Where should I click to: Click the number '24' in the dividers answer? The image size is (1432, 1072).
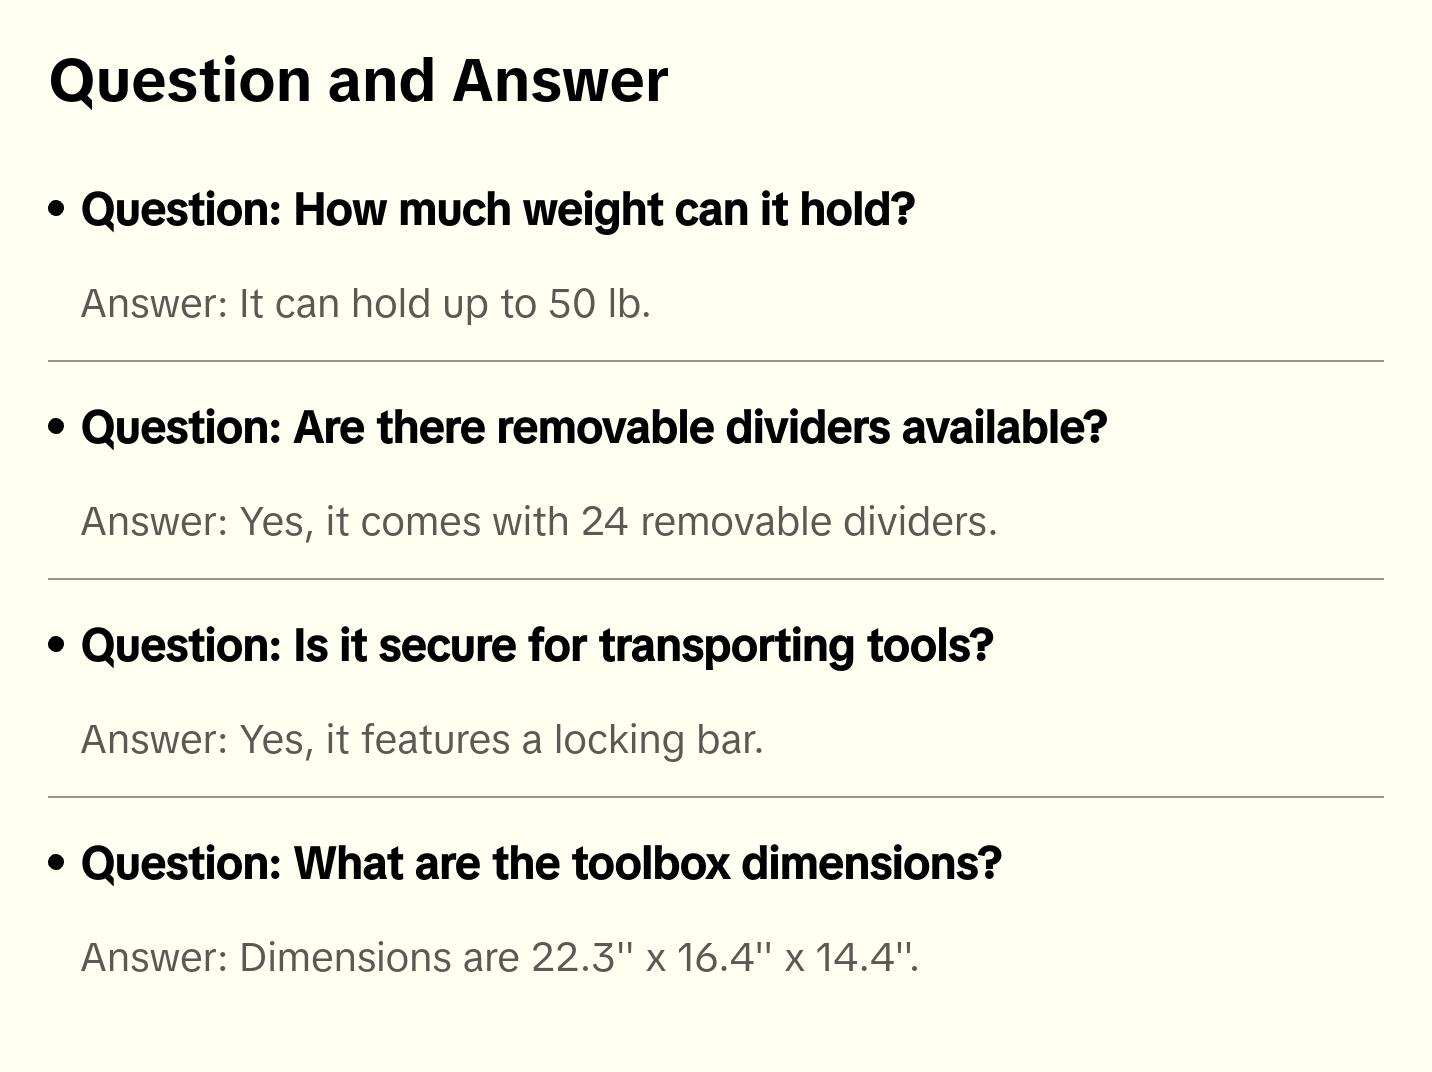[605, 522]
